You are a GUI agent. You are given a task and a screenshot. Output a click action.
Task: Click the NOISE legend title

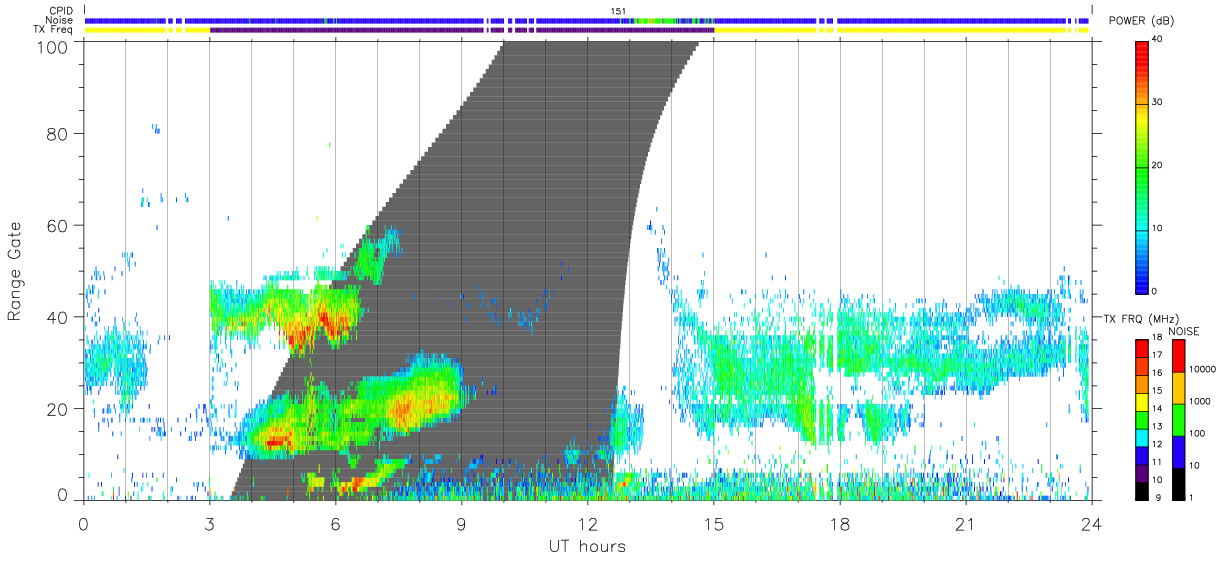pyautogui.click(x=1183, y=331)
